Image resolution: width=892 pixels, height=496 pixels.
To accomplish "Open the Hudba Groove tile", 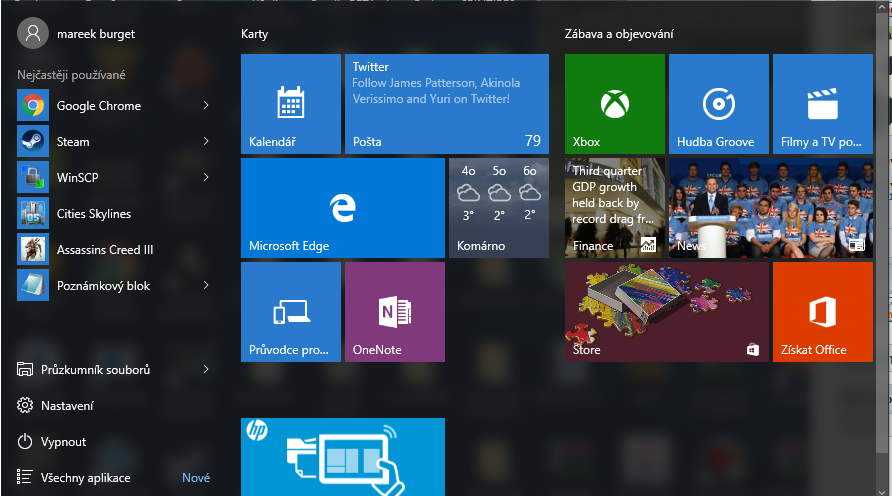I will (x=719, y=104).
